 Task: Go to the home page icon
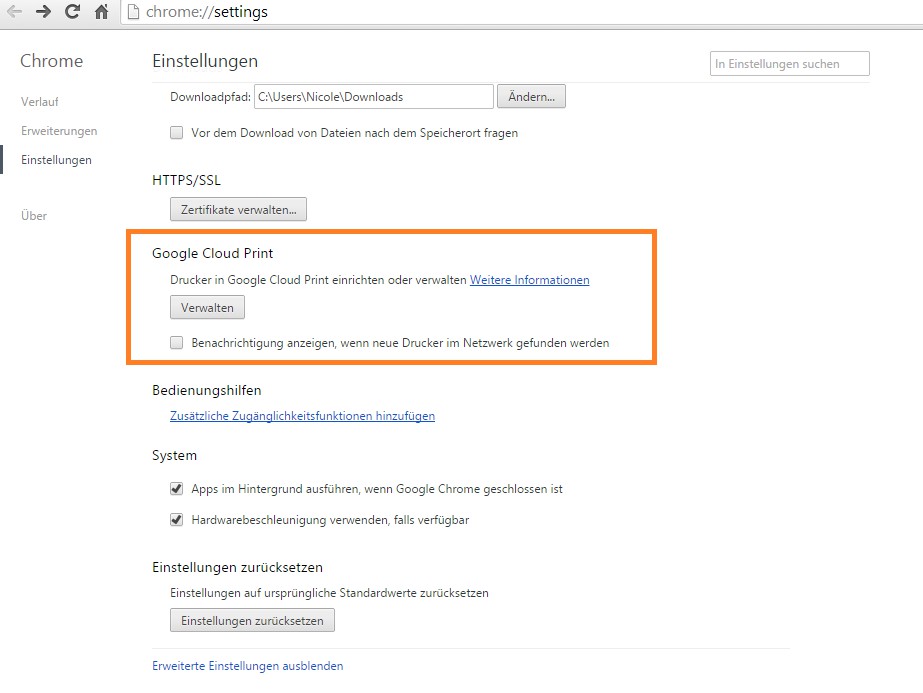tap(101, 13)
